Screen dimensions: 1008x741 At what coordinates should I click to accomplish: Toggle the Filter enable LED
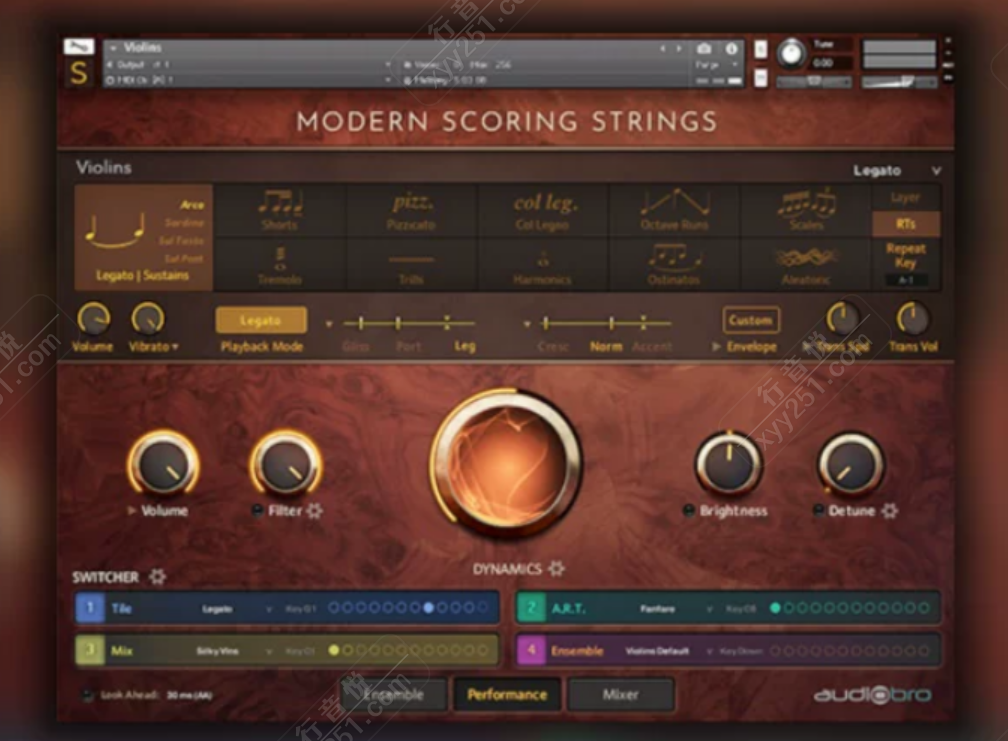click(x=257, y=511)
